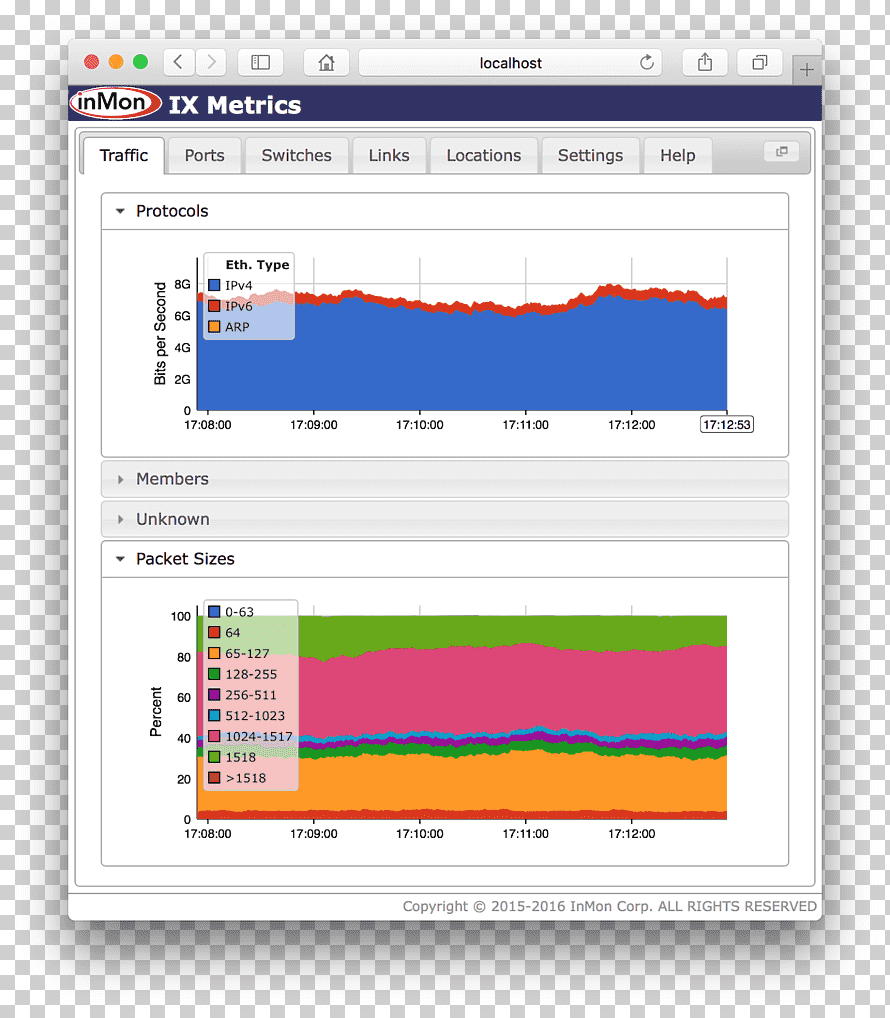Screen dimensions: 890x1018
Task: Open the Settings tab
Action: tap(590, 156)
